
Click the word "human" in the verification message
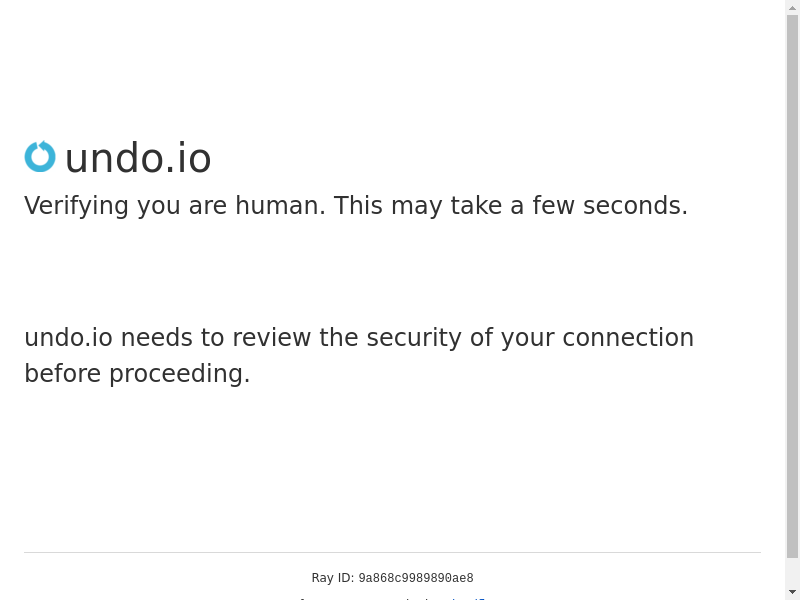click(280, 206)
